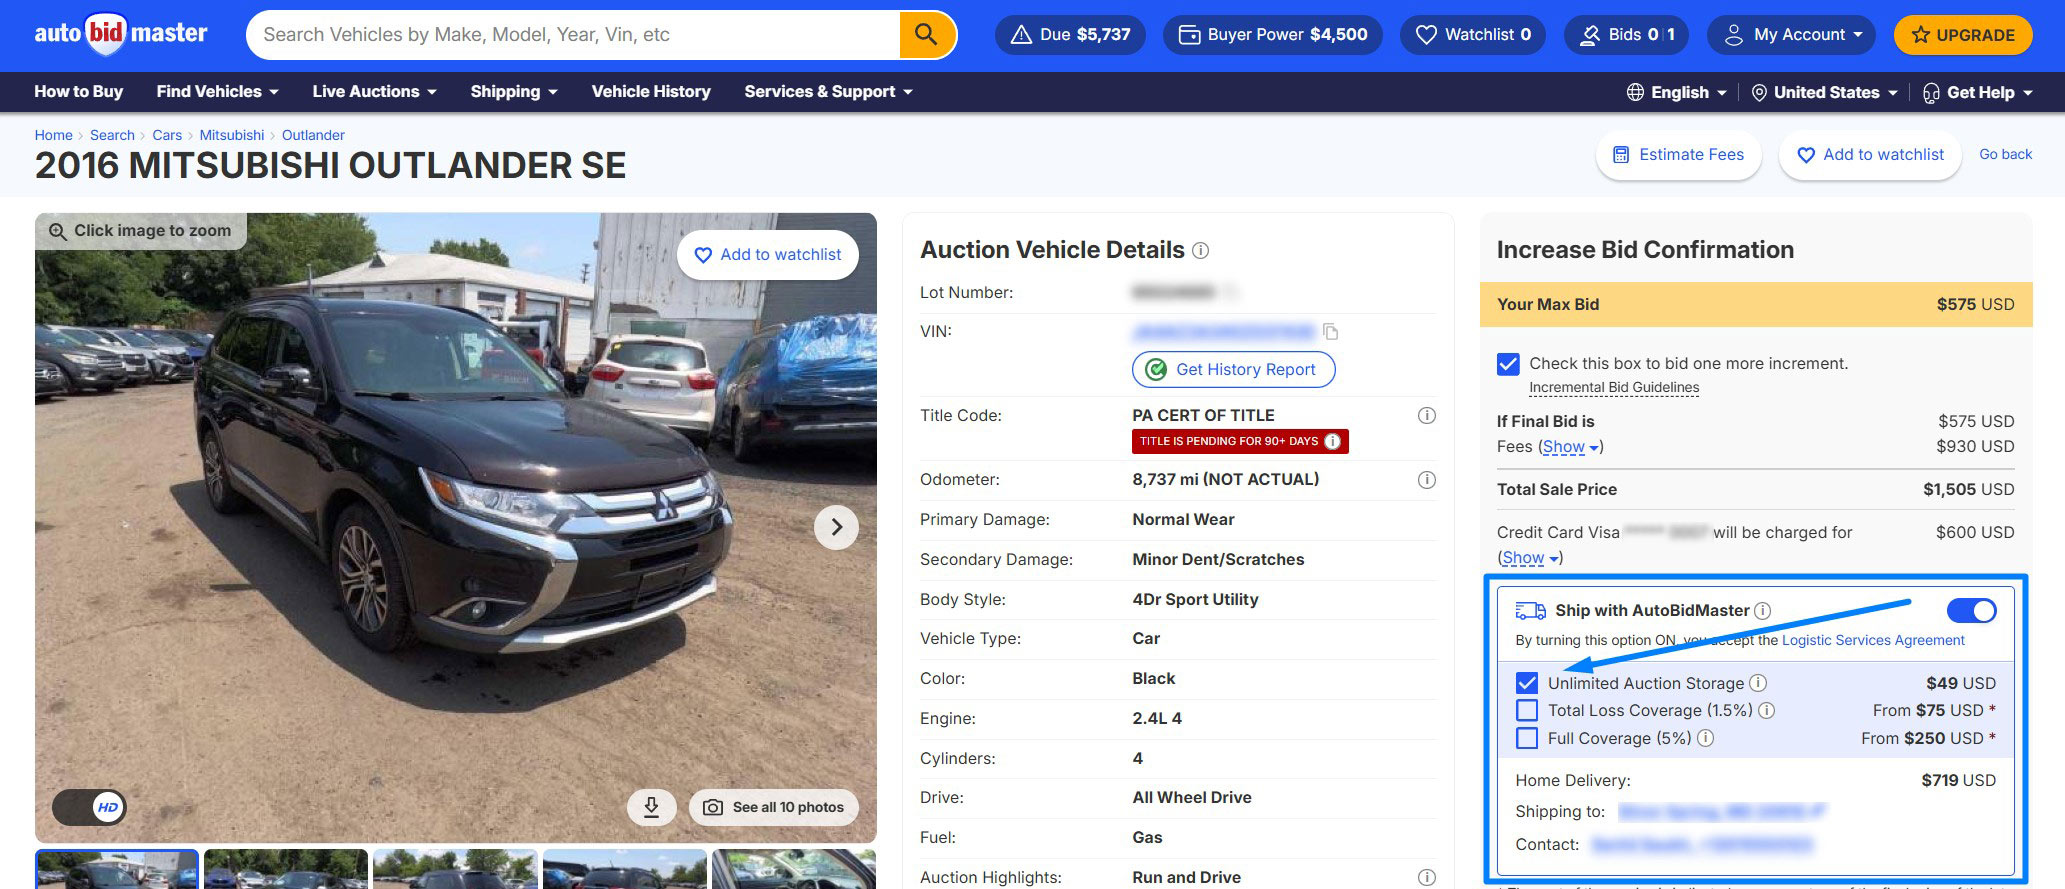This screenshot has height=889, width=2065.
Task: Click info icon next to Auction Vehicle Details
Action: 1201,251
